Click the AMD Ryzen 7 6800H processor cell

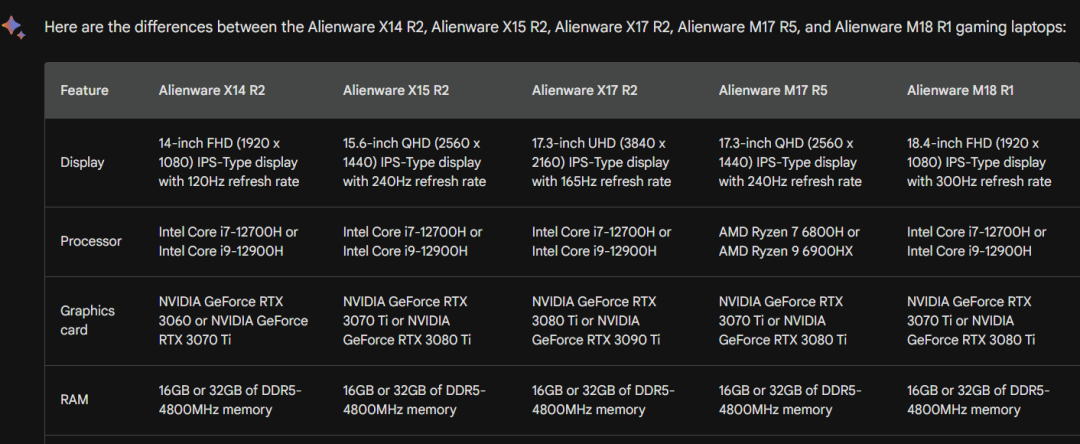[x=788, y=241]
